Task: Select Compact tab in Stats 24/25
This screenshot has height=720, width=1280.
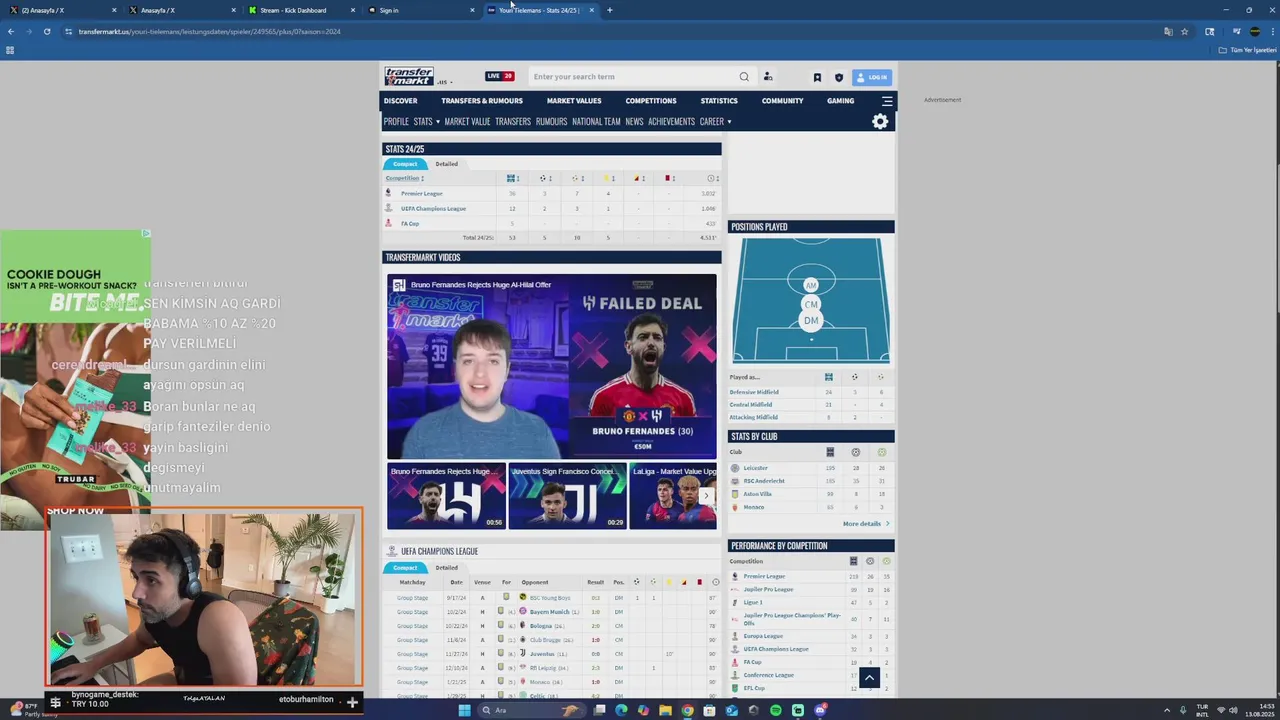Action: (x=405, y=164)
